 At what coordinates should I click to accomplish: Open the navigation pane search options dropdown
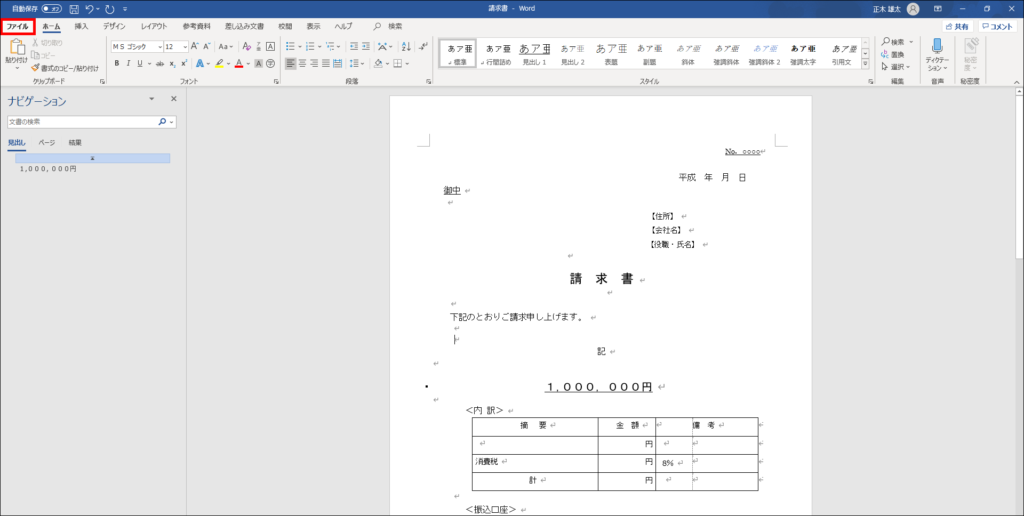point(172,122)
